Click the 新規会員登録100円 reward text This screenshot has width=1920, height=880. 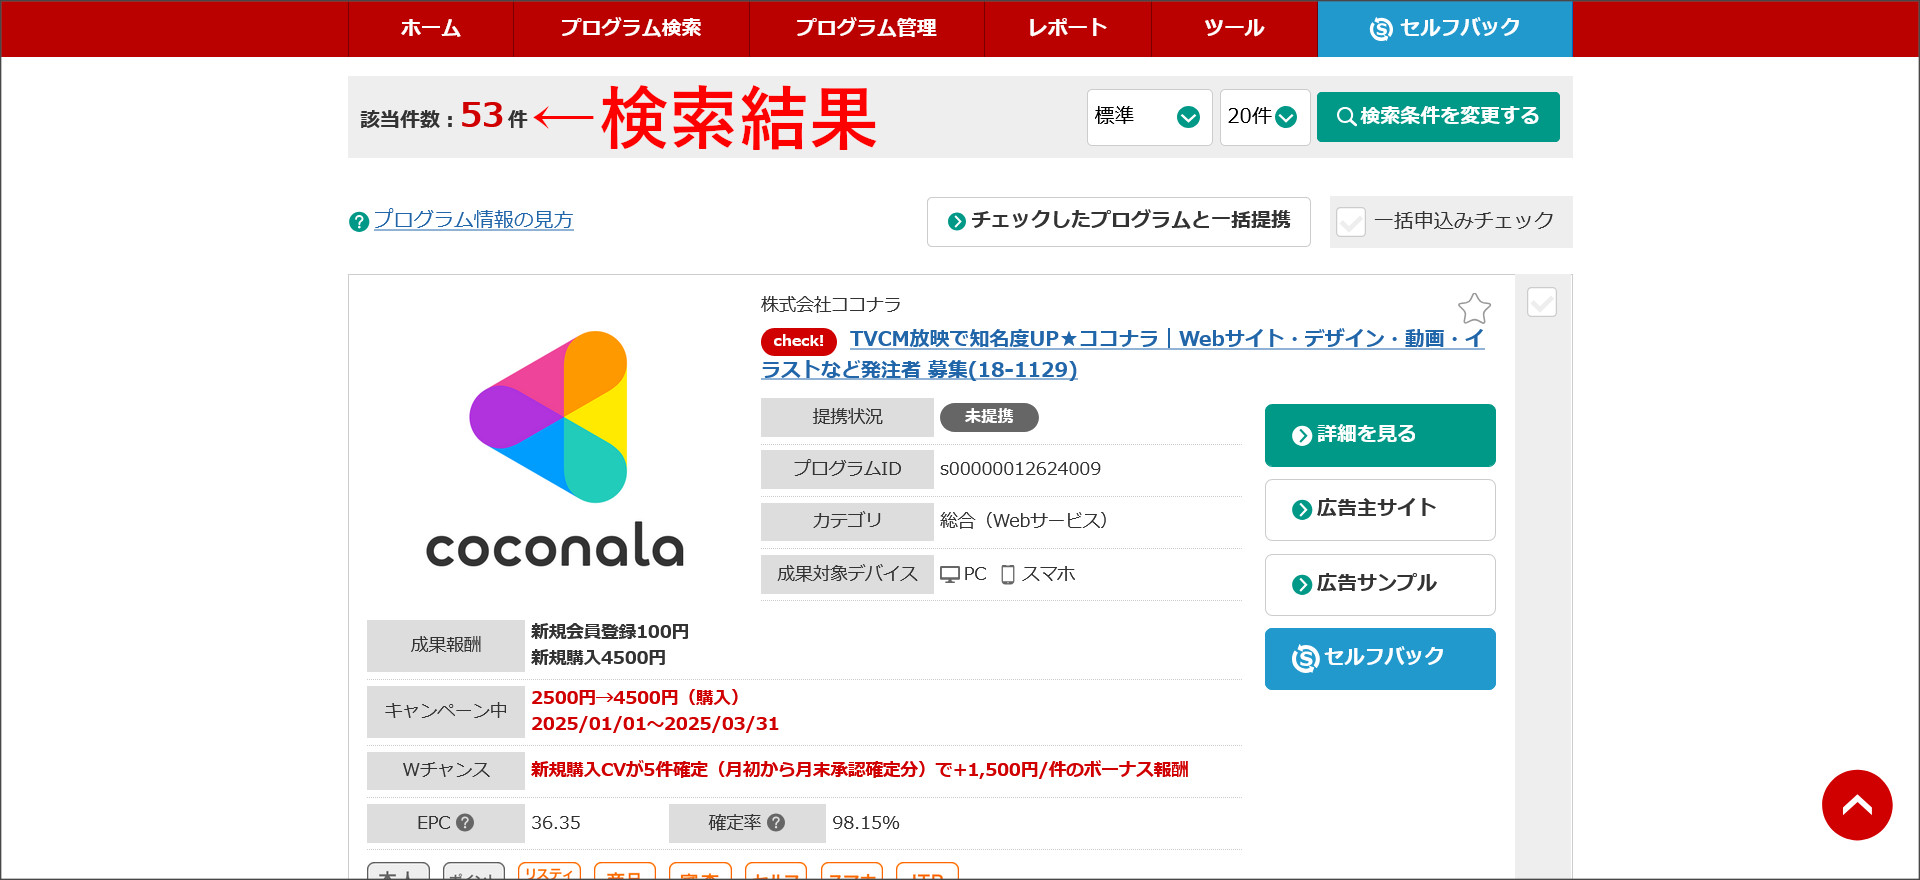610,632
